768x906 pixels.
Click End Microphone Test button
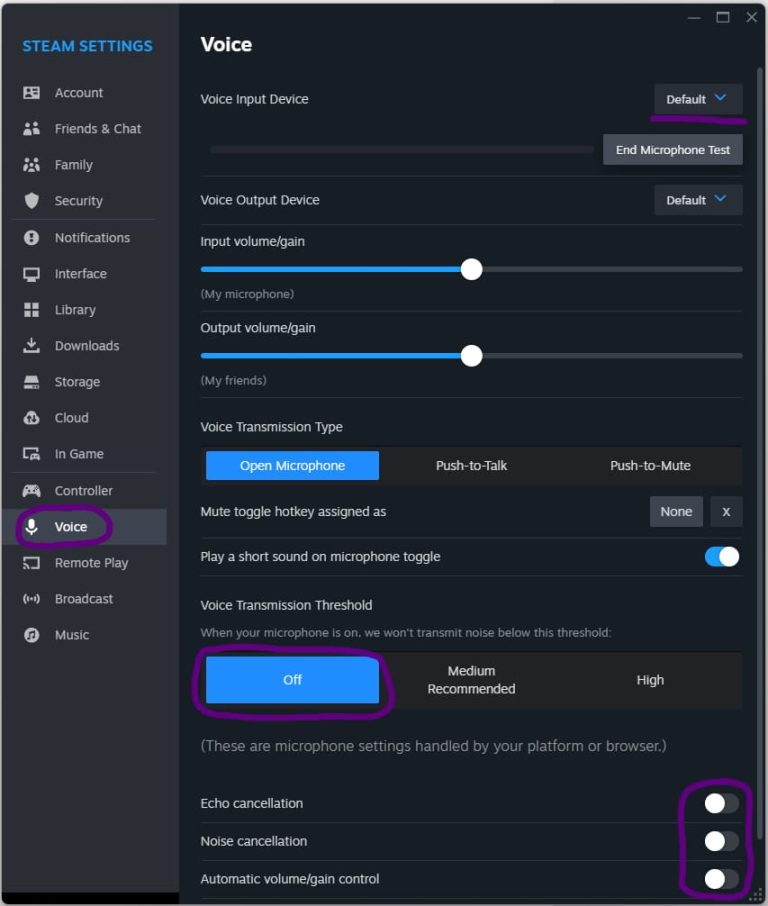tap(673, 150)
